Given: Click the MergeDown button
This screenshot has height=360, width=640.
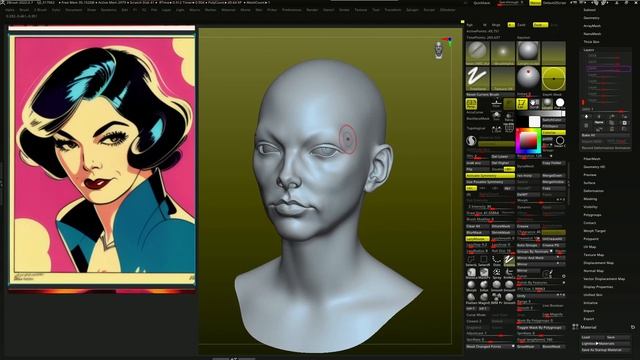Looking at the screenshot, I should pyautogui.click(x=553, y=176).
